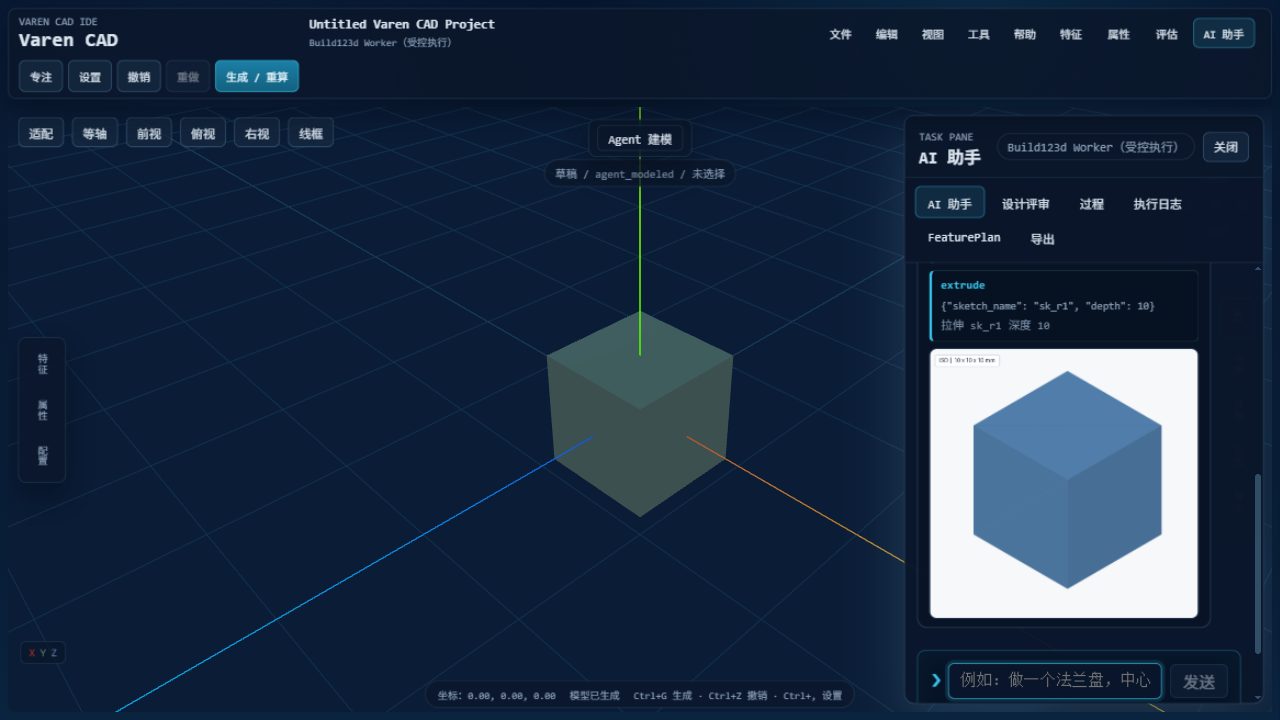Viewport: 1280px width, 720px height.
Task: Open the blue cube preview thumbnail
Action: tap(1064, 483)
